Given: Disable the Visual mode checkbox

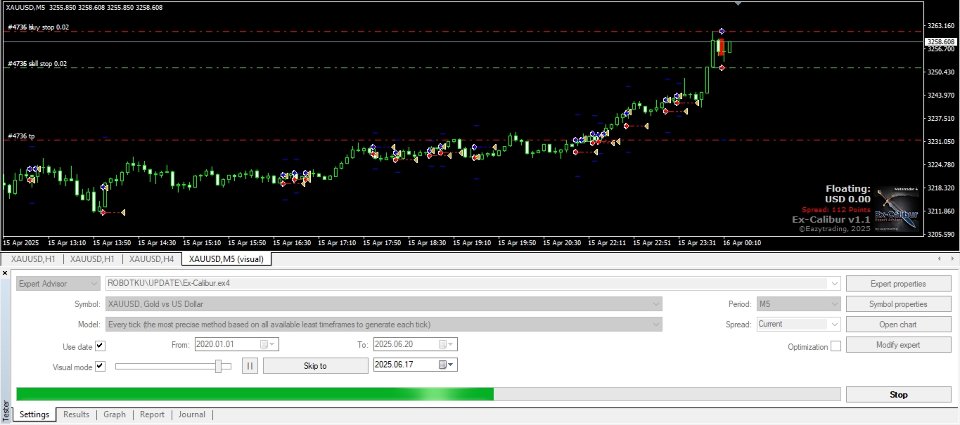Looking at the screenshot, I should pos(100,366).
